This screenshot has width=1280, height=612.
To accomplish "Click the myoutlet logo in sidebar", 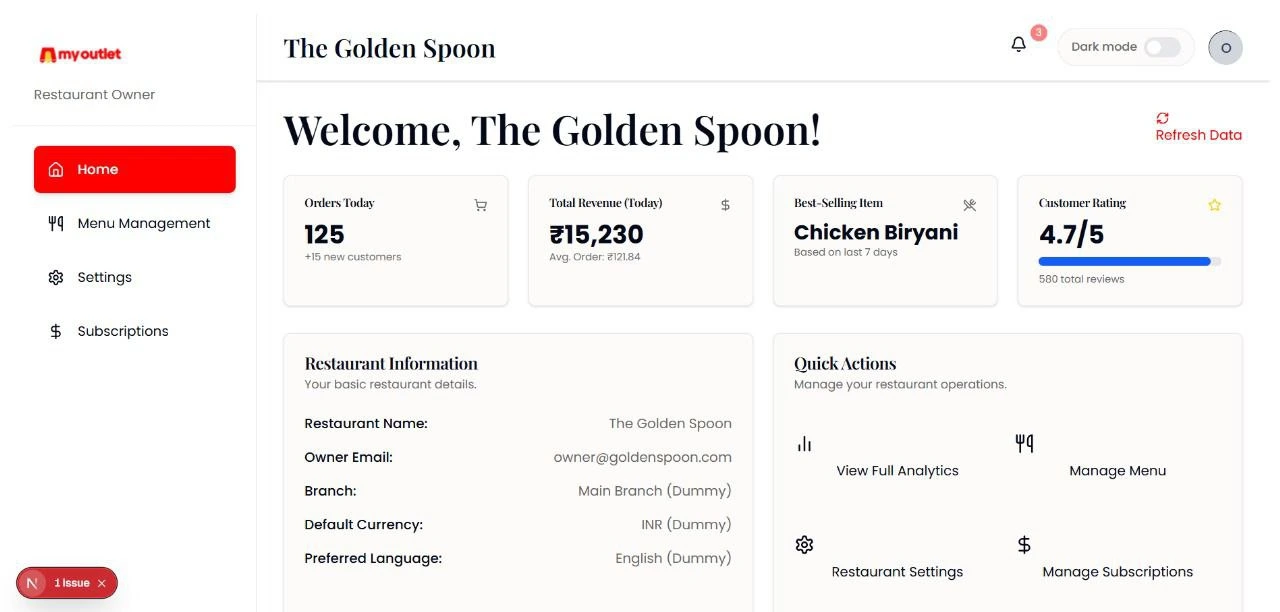I will click(80, 55).
